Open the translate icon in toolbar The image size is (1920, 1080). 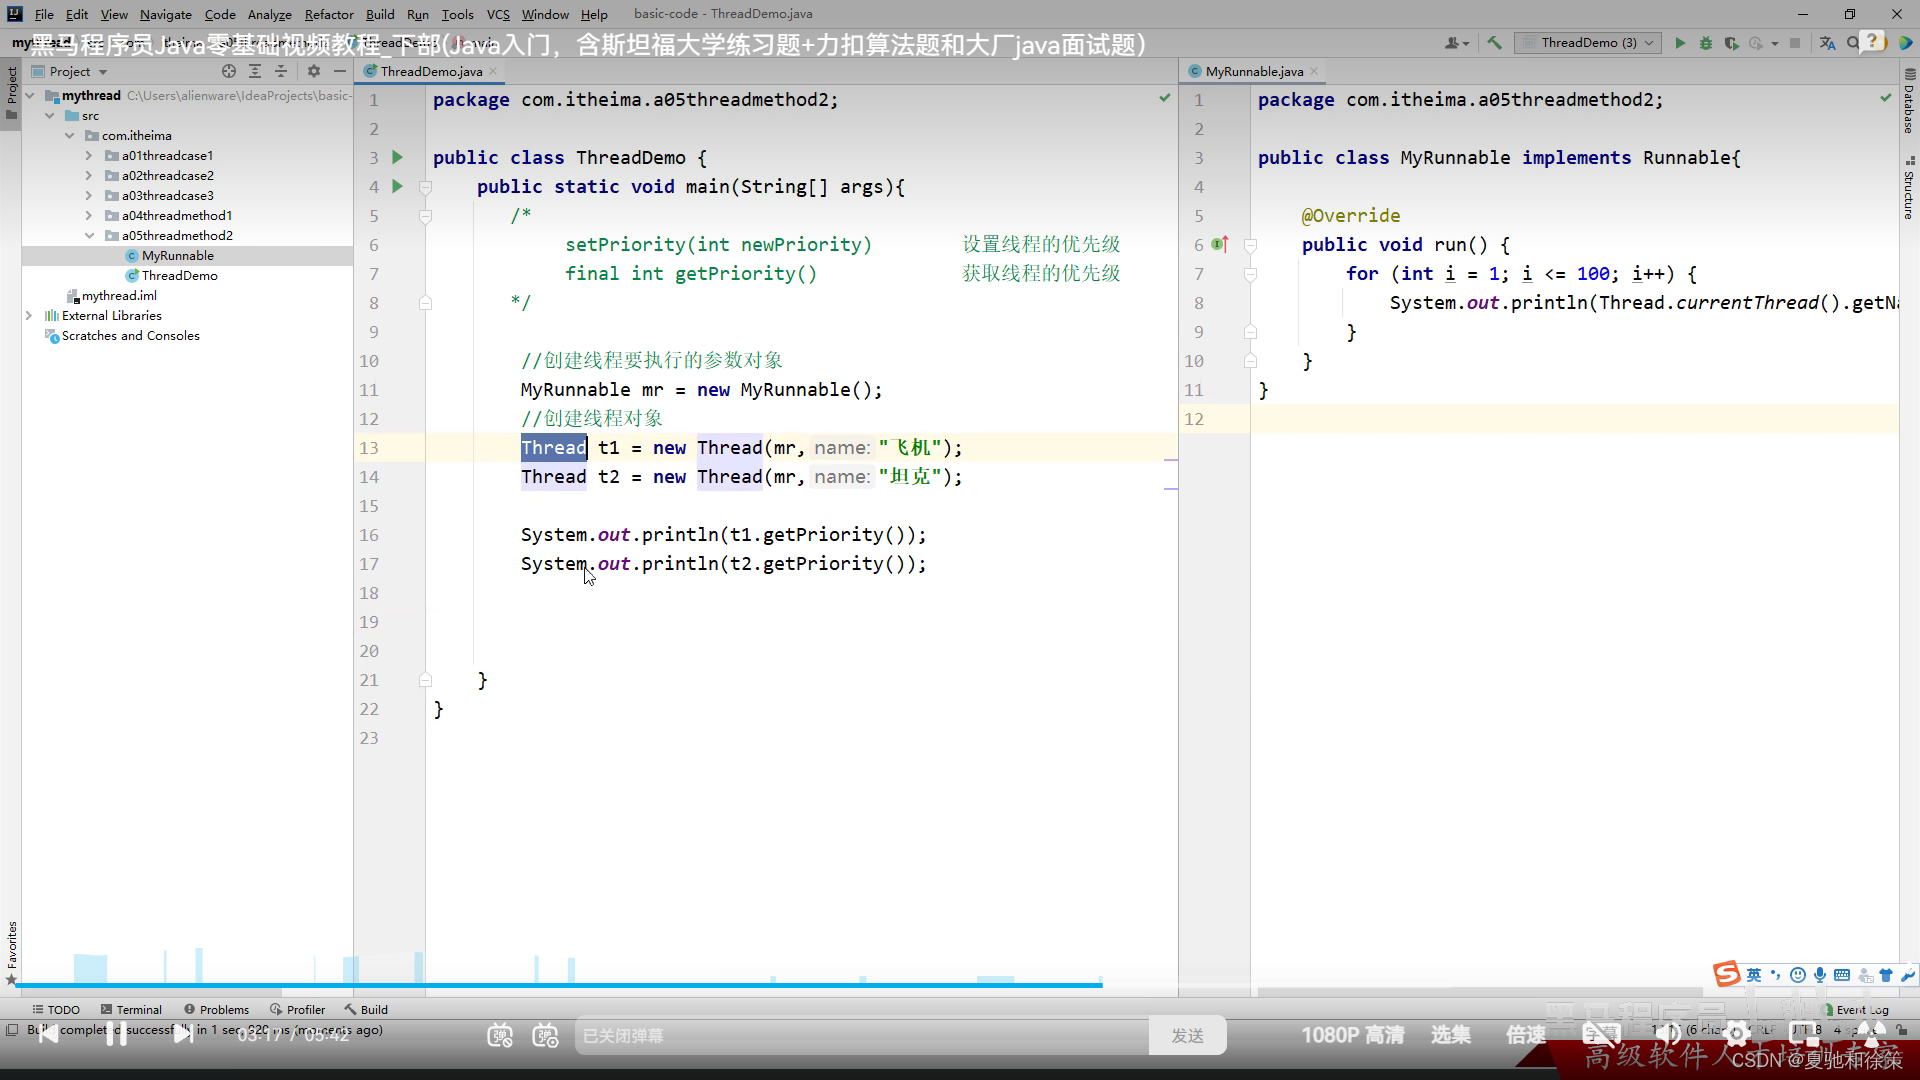[1827, 43]
